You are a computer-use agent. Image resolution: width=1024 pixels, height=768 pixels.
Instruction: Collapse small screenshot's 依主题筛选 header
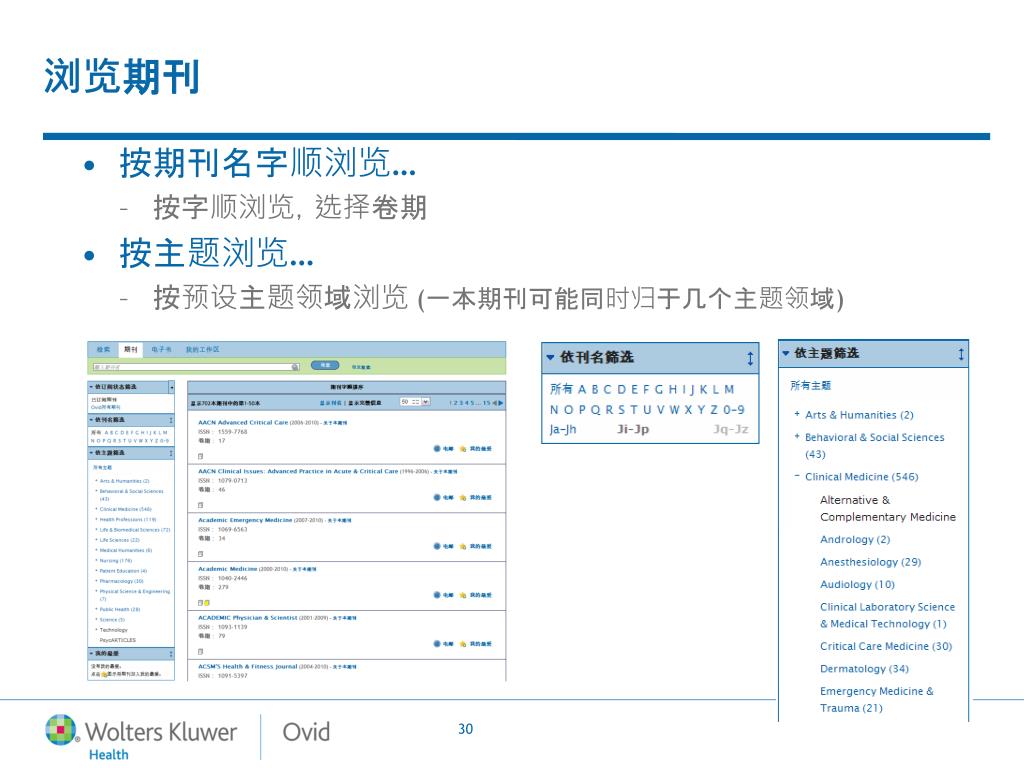click(x=131, y=453)
